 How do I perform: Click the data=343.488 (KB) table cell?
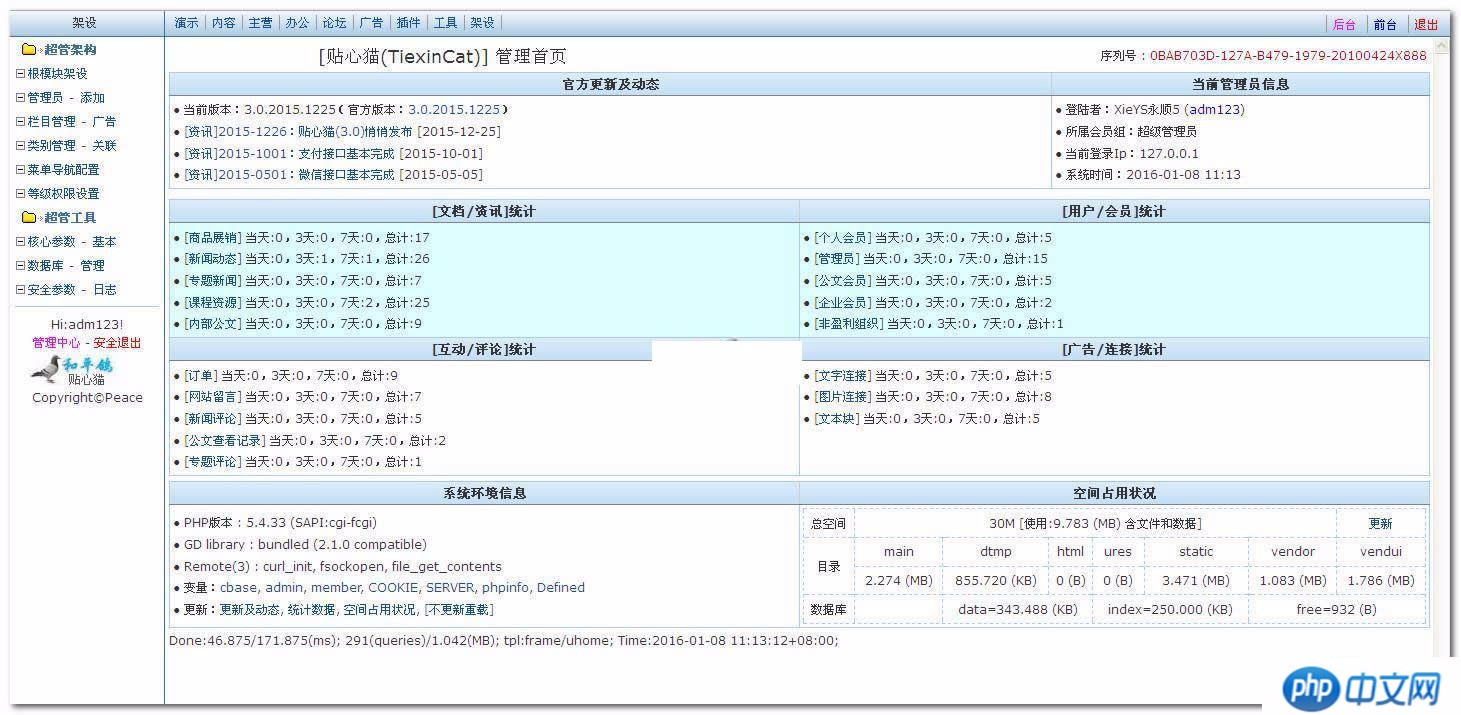[1018, 609]
